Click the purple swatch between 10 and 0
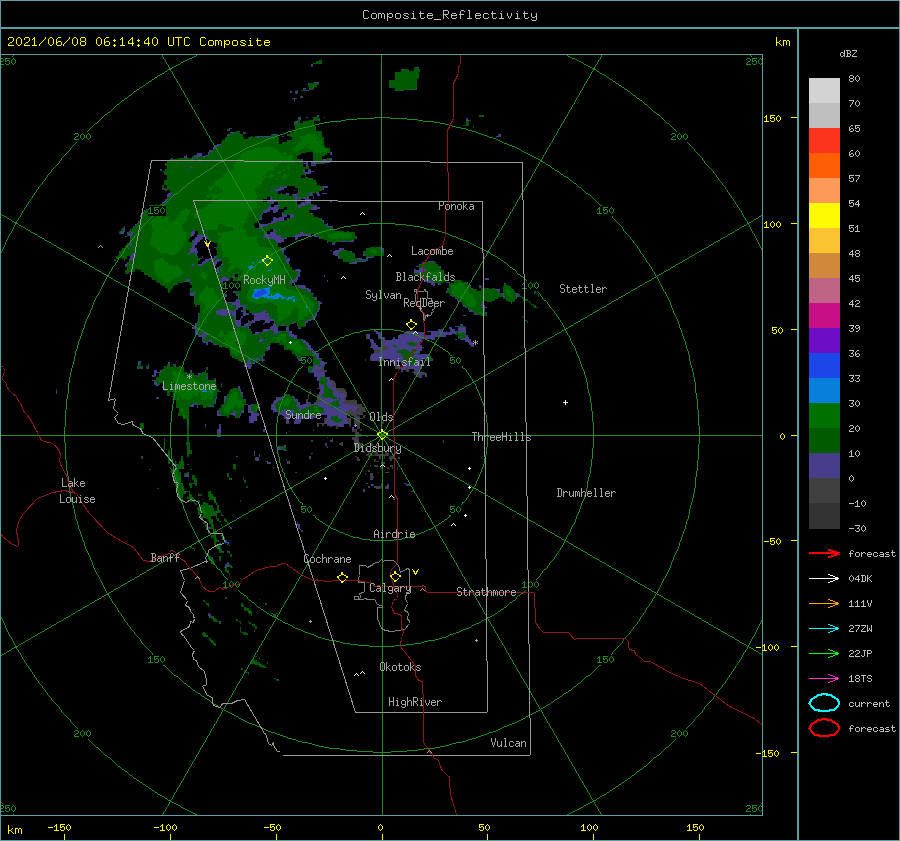 click(x=824, y=465)
